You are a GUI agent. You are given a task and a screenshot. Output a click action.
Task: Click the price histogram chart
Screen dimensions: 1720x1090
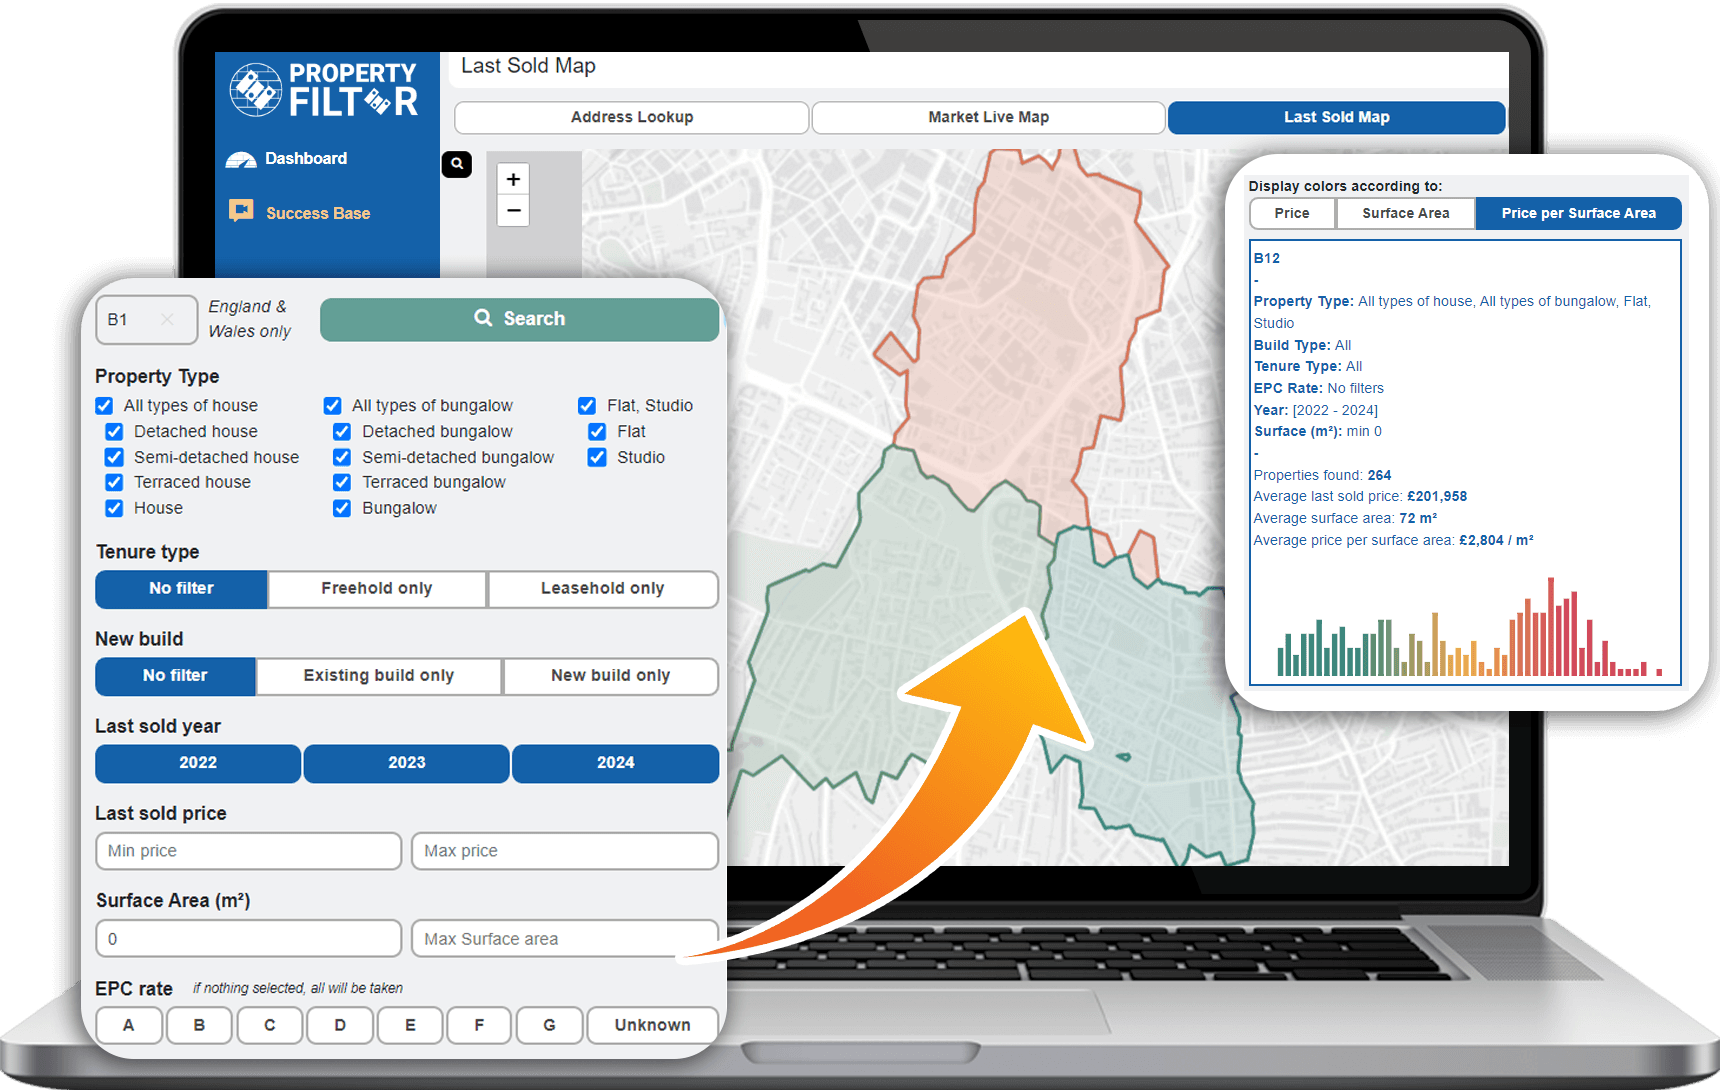pos(1468,627)
